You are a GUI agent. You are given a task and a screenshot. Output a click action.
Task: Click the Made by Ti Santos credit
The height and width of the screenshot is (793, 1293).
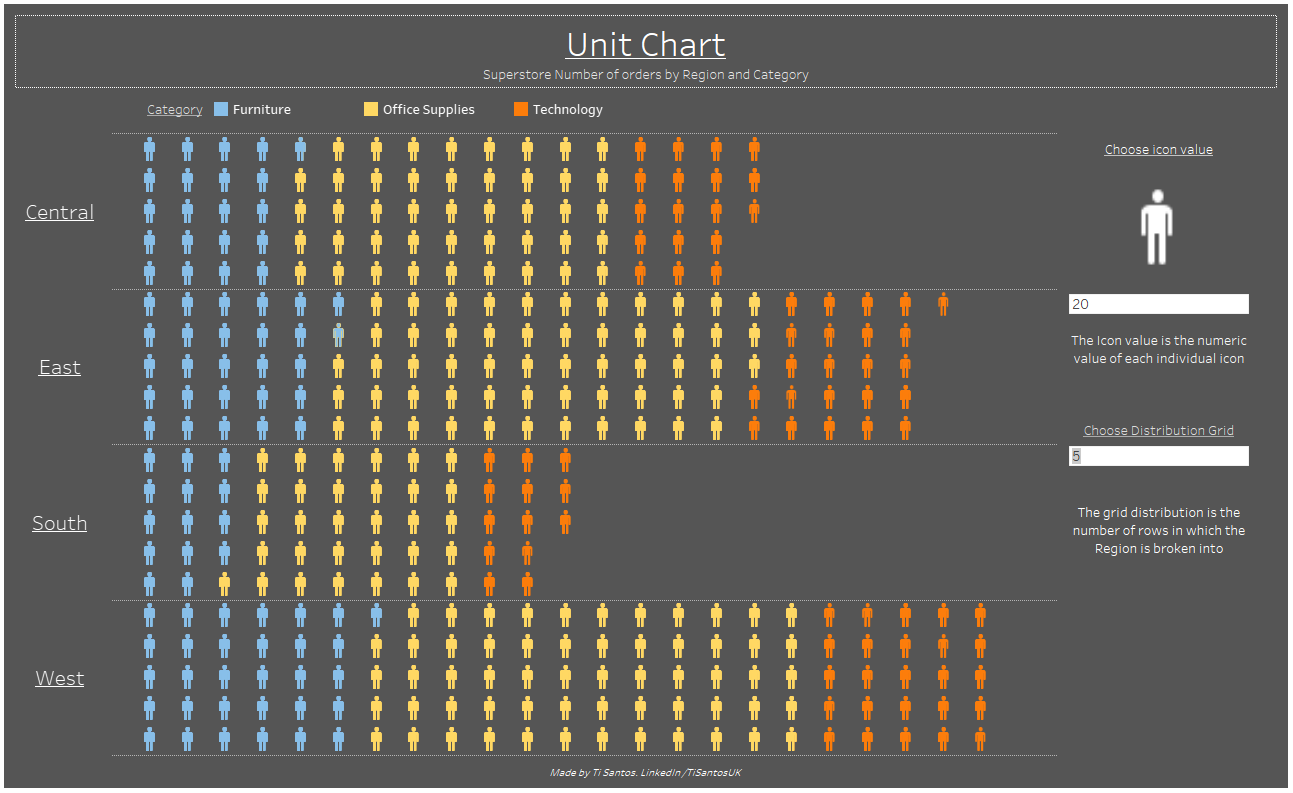(646, 772)
